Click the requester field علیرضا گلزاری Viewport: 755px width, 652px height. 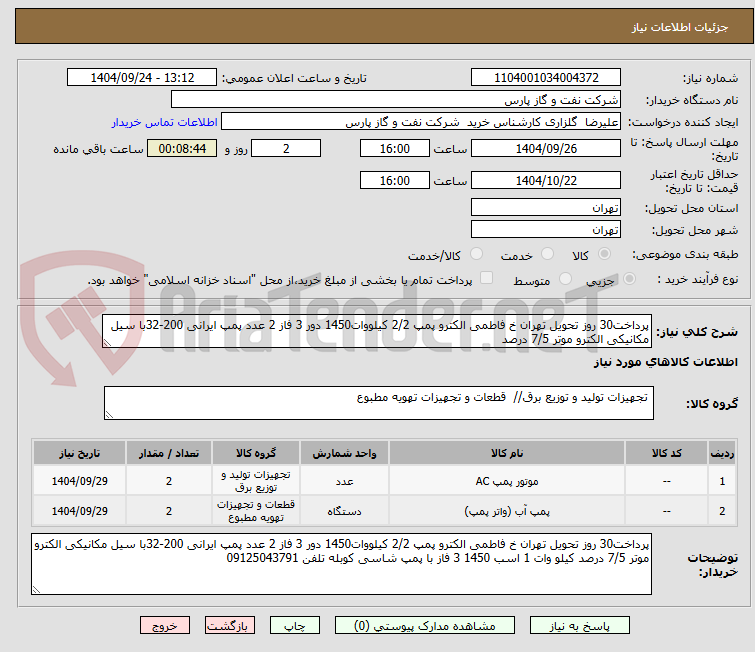[421, 122]
